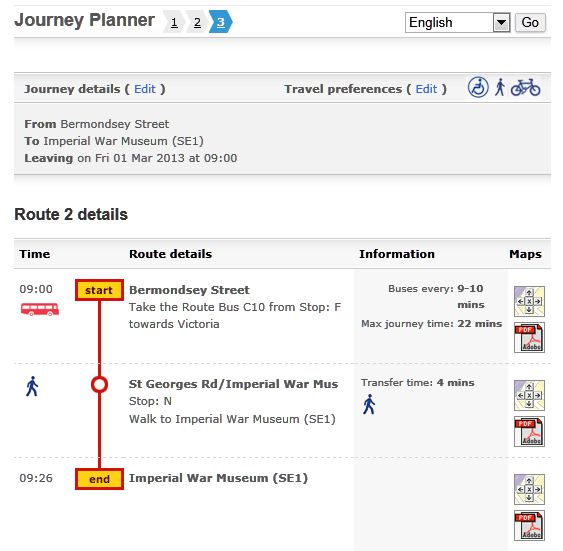This screenshot has height=551, width=563.
Task: Edit the Travel preferences
Action: [426, 89]
